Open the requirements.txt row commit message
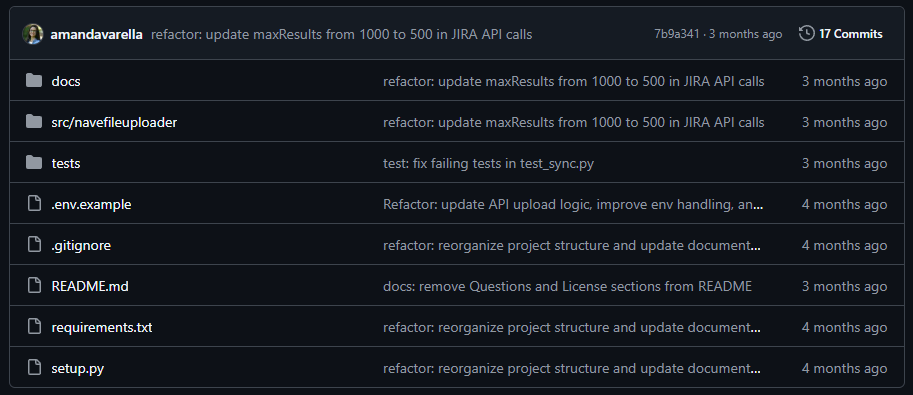Screen dimensions: 913x395 point(572,327)
